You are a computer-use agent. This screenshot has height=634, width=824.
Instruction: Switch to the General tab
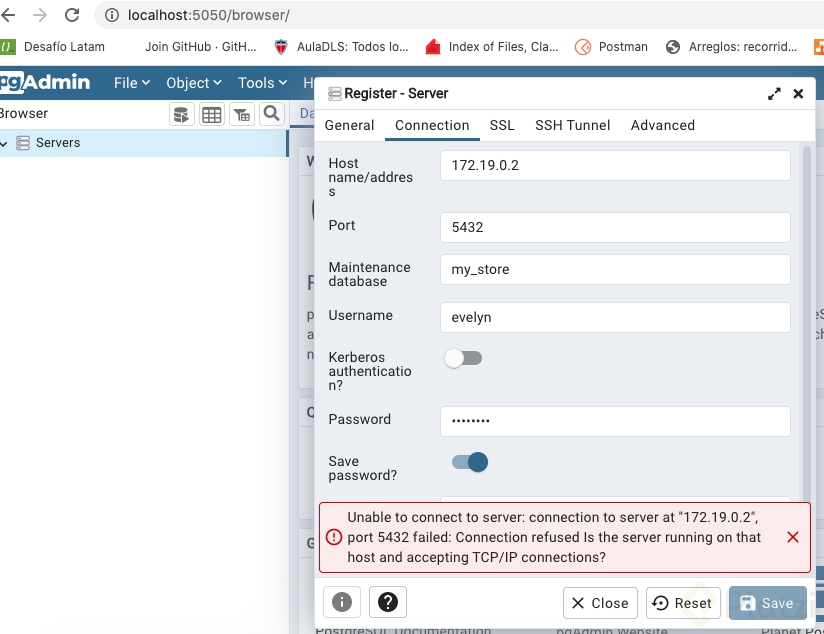[x=349, y=125]
